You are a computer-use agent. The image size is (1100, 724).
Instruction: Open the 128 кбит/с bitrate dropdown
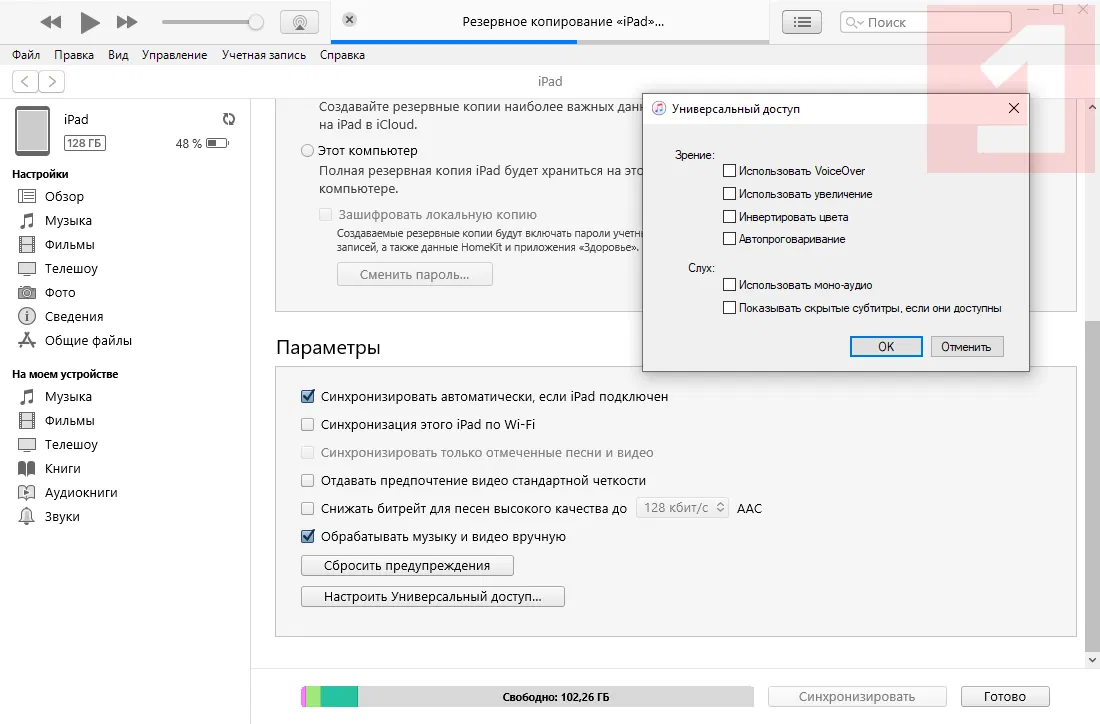[683, 507]
